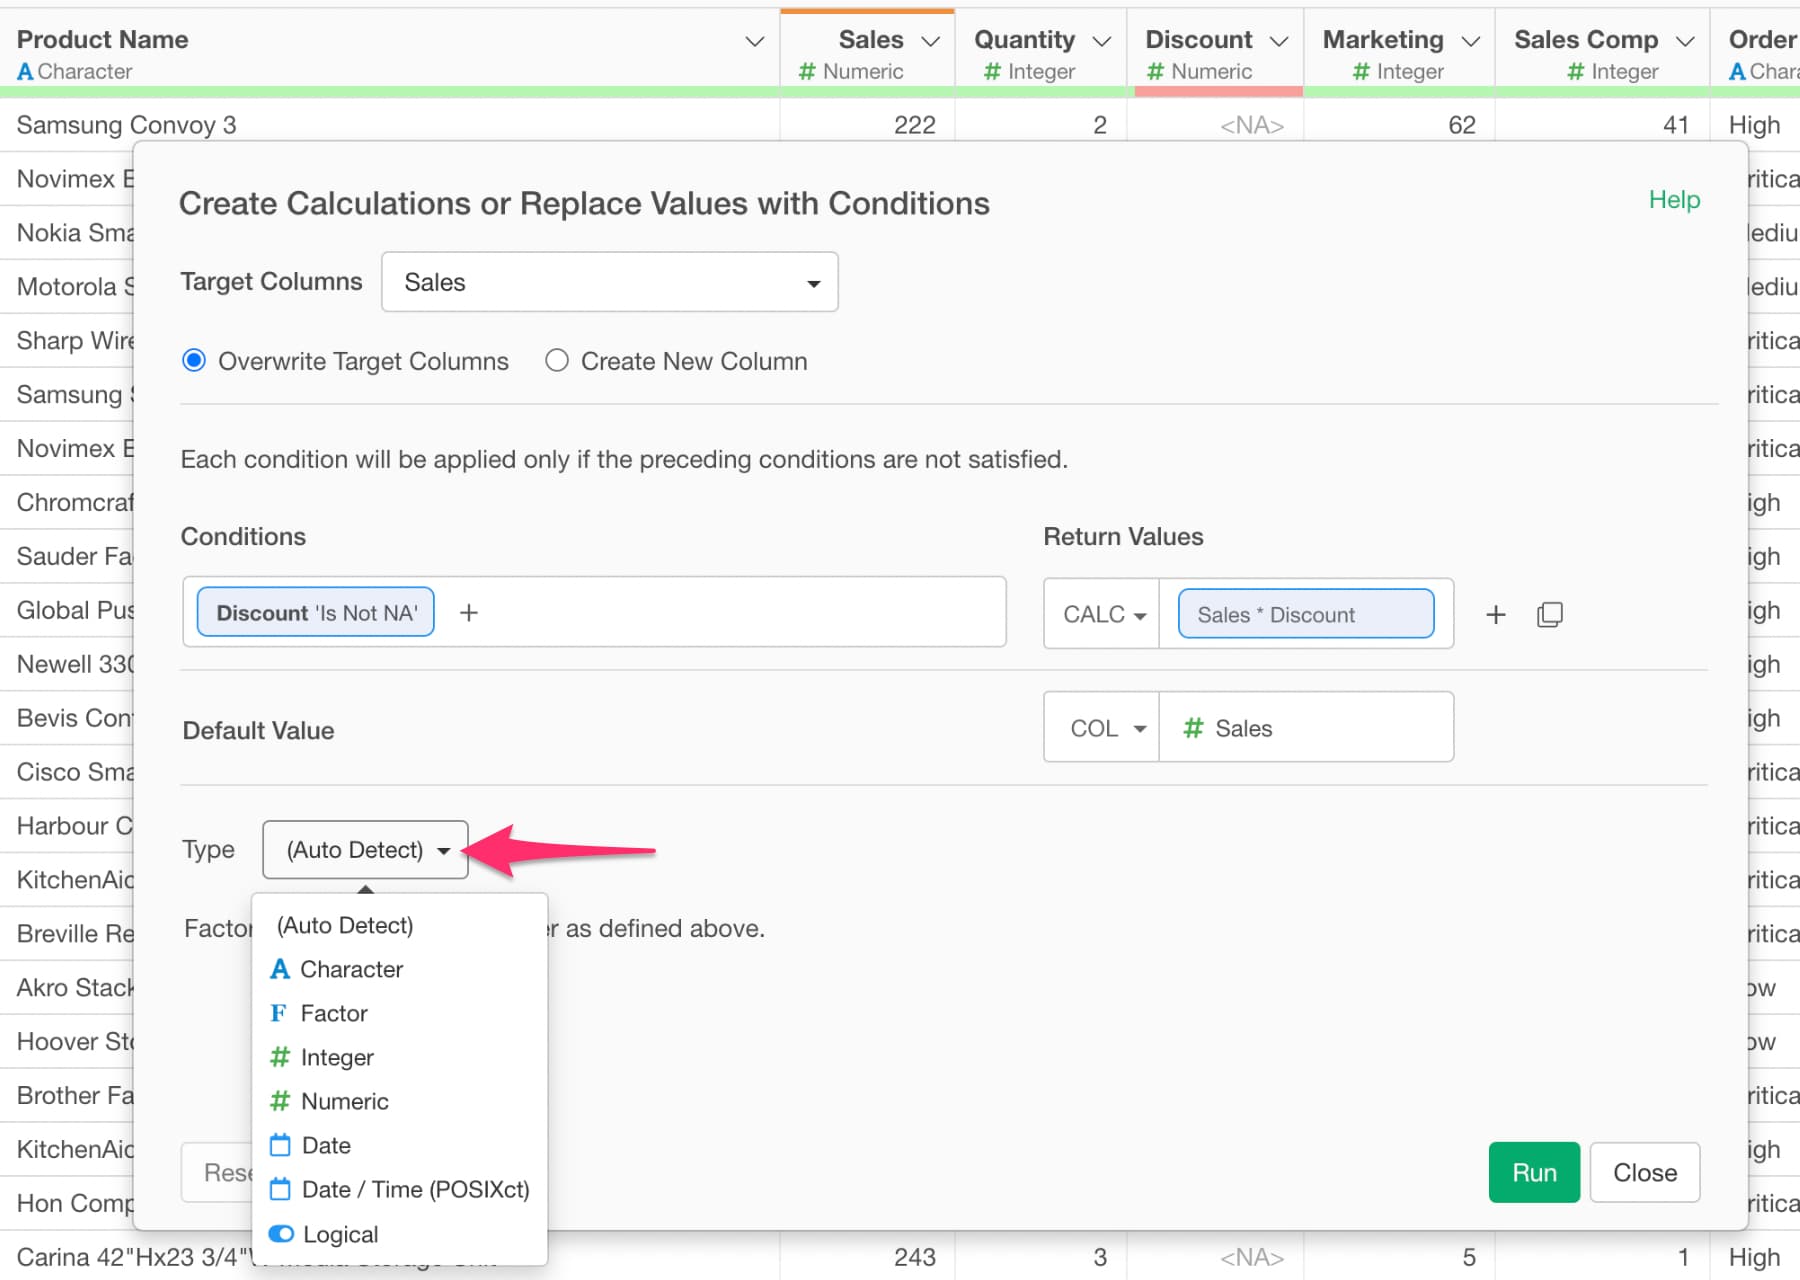Select Create New Column radio option
The height and width of the screenshot is (1280, 1800).
coord(557,361)
